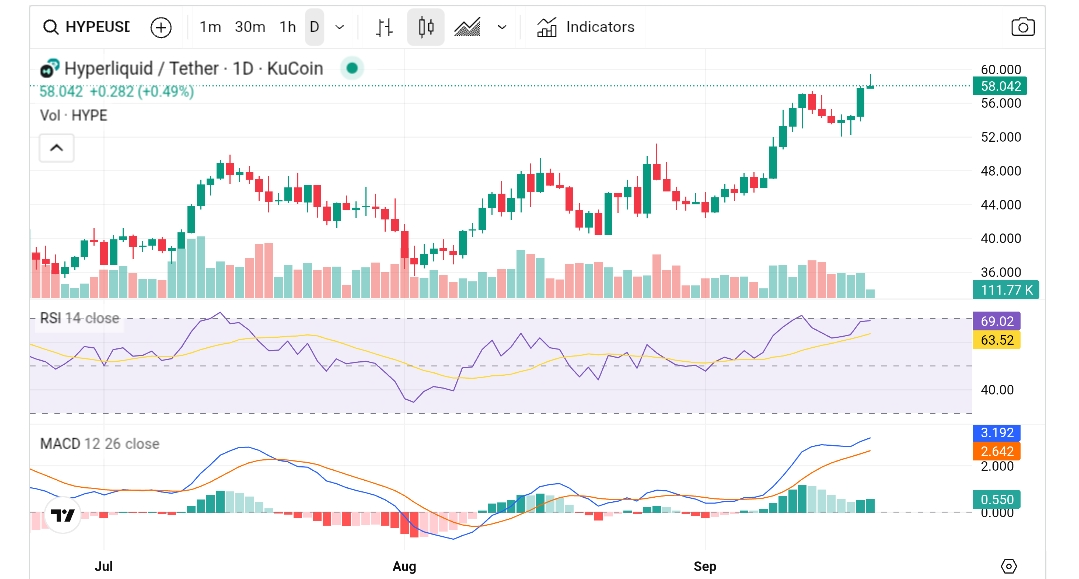
Task: Click the Indicators text button
Action: click(x=600, y=27)
